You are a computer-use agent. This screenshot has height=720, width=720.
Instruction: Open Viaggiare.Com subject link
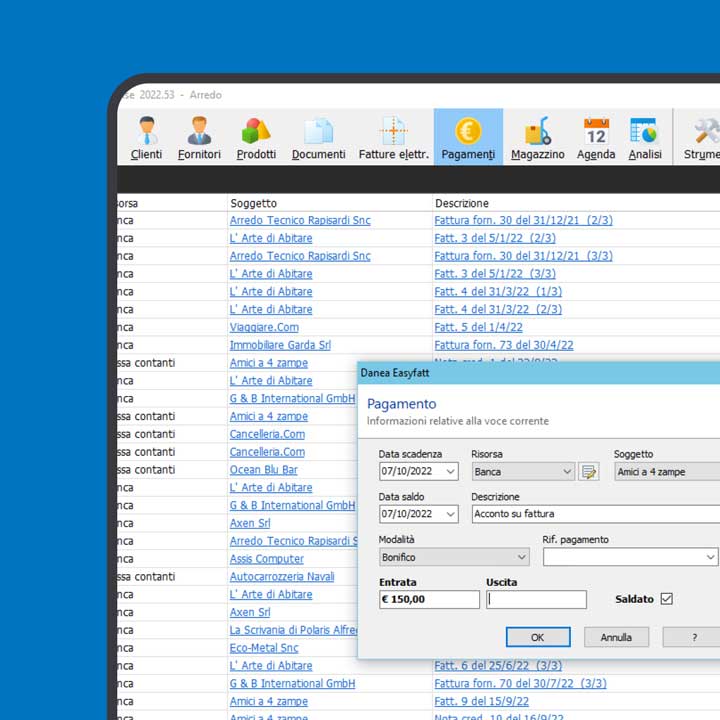(x=264, y=327)
